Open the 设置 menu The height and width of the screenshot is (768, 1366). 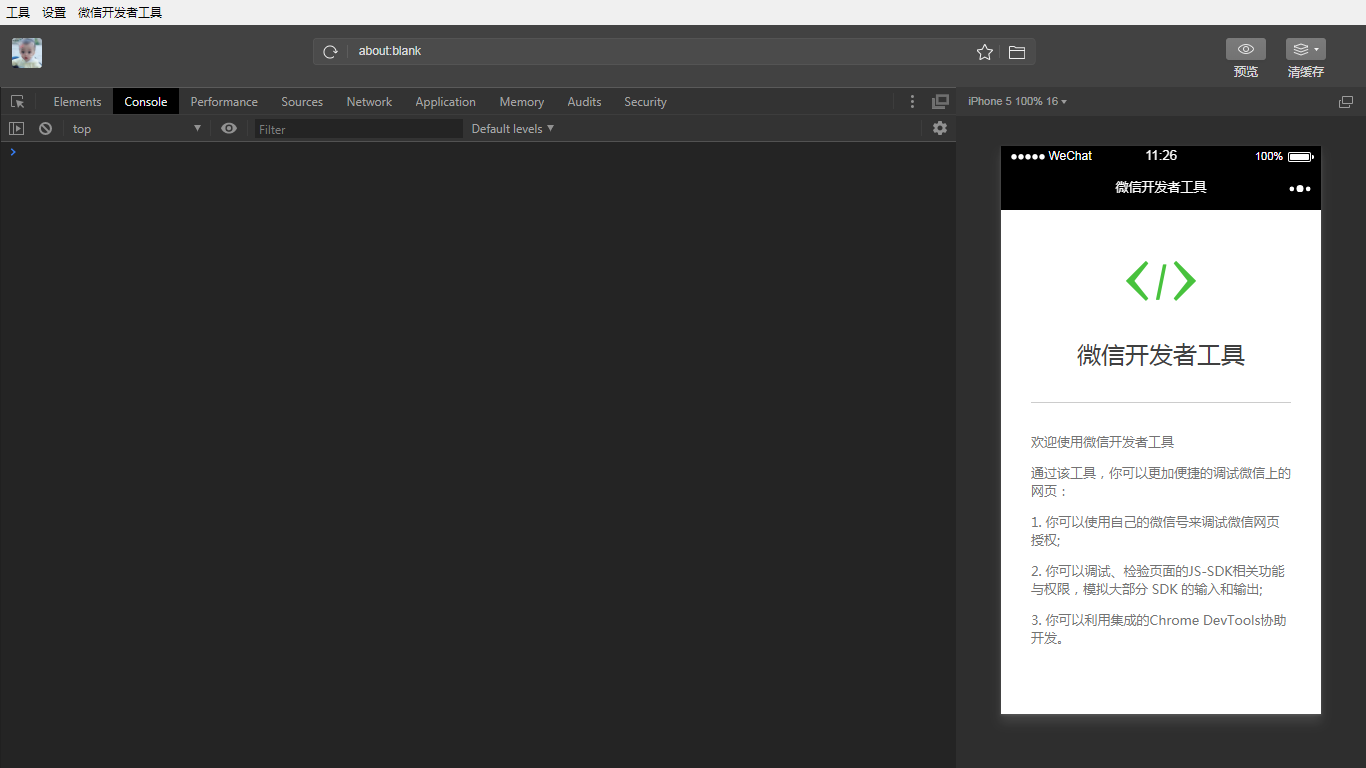(x=54, y=13)
